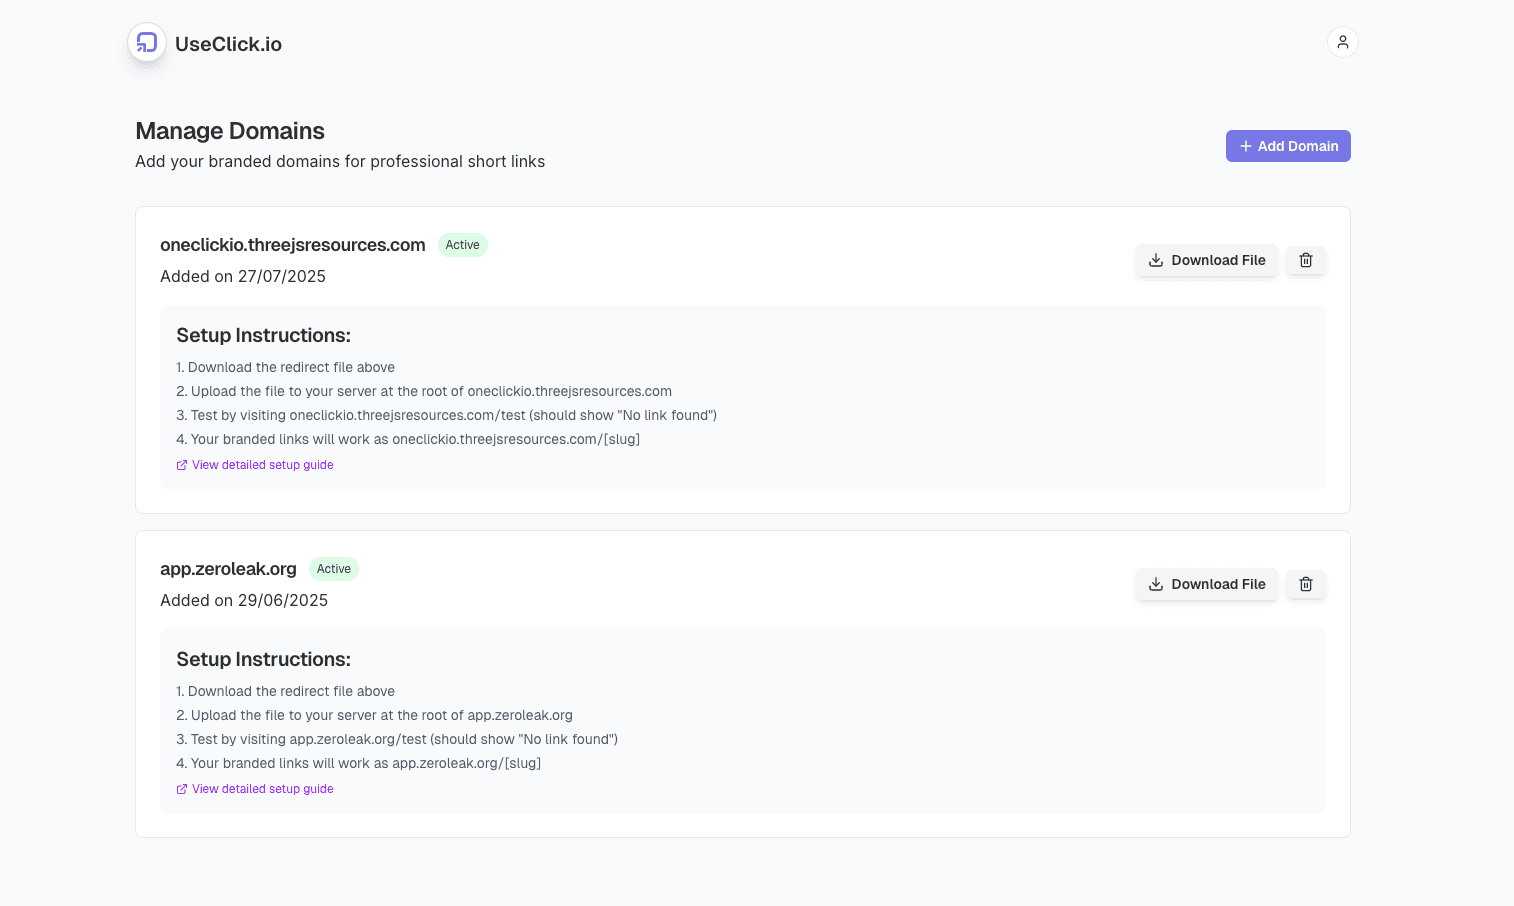Open the user profile icon at top right
This screenshot has width=1514, height=906.
(x=1342, y=42)
